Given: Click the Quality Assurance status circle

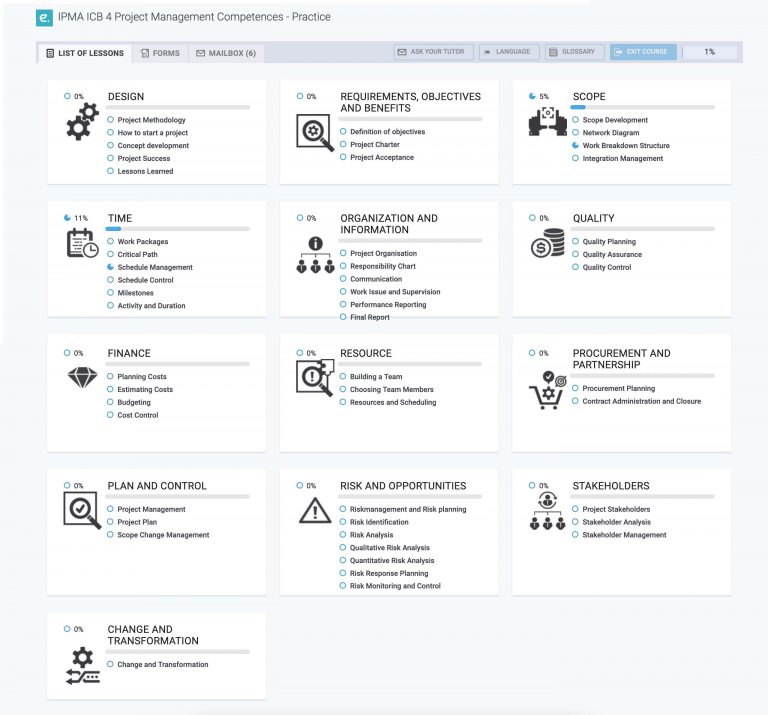Looking at the screenshot, I should 576,254.
